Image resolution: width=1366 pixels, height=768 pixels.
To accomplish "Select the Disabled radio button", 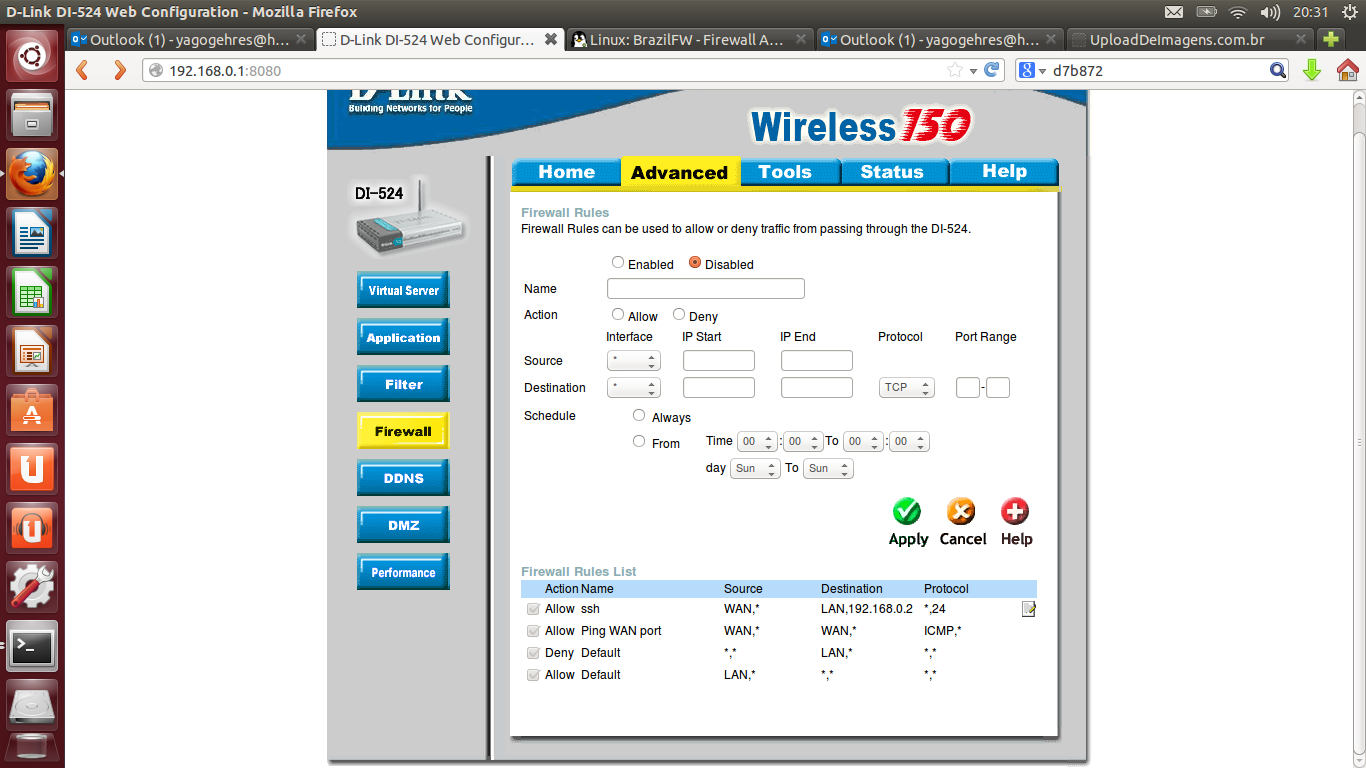I will click(x=695, y=262).
